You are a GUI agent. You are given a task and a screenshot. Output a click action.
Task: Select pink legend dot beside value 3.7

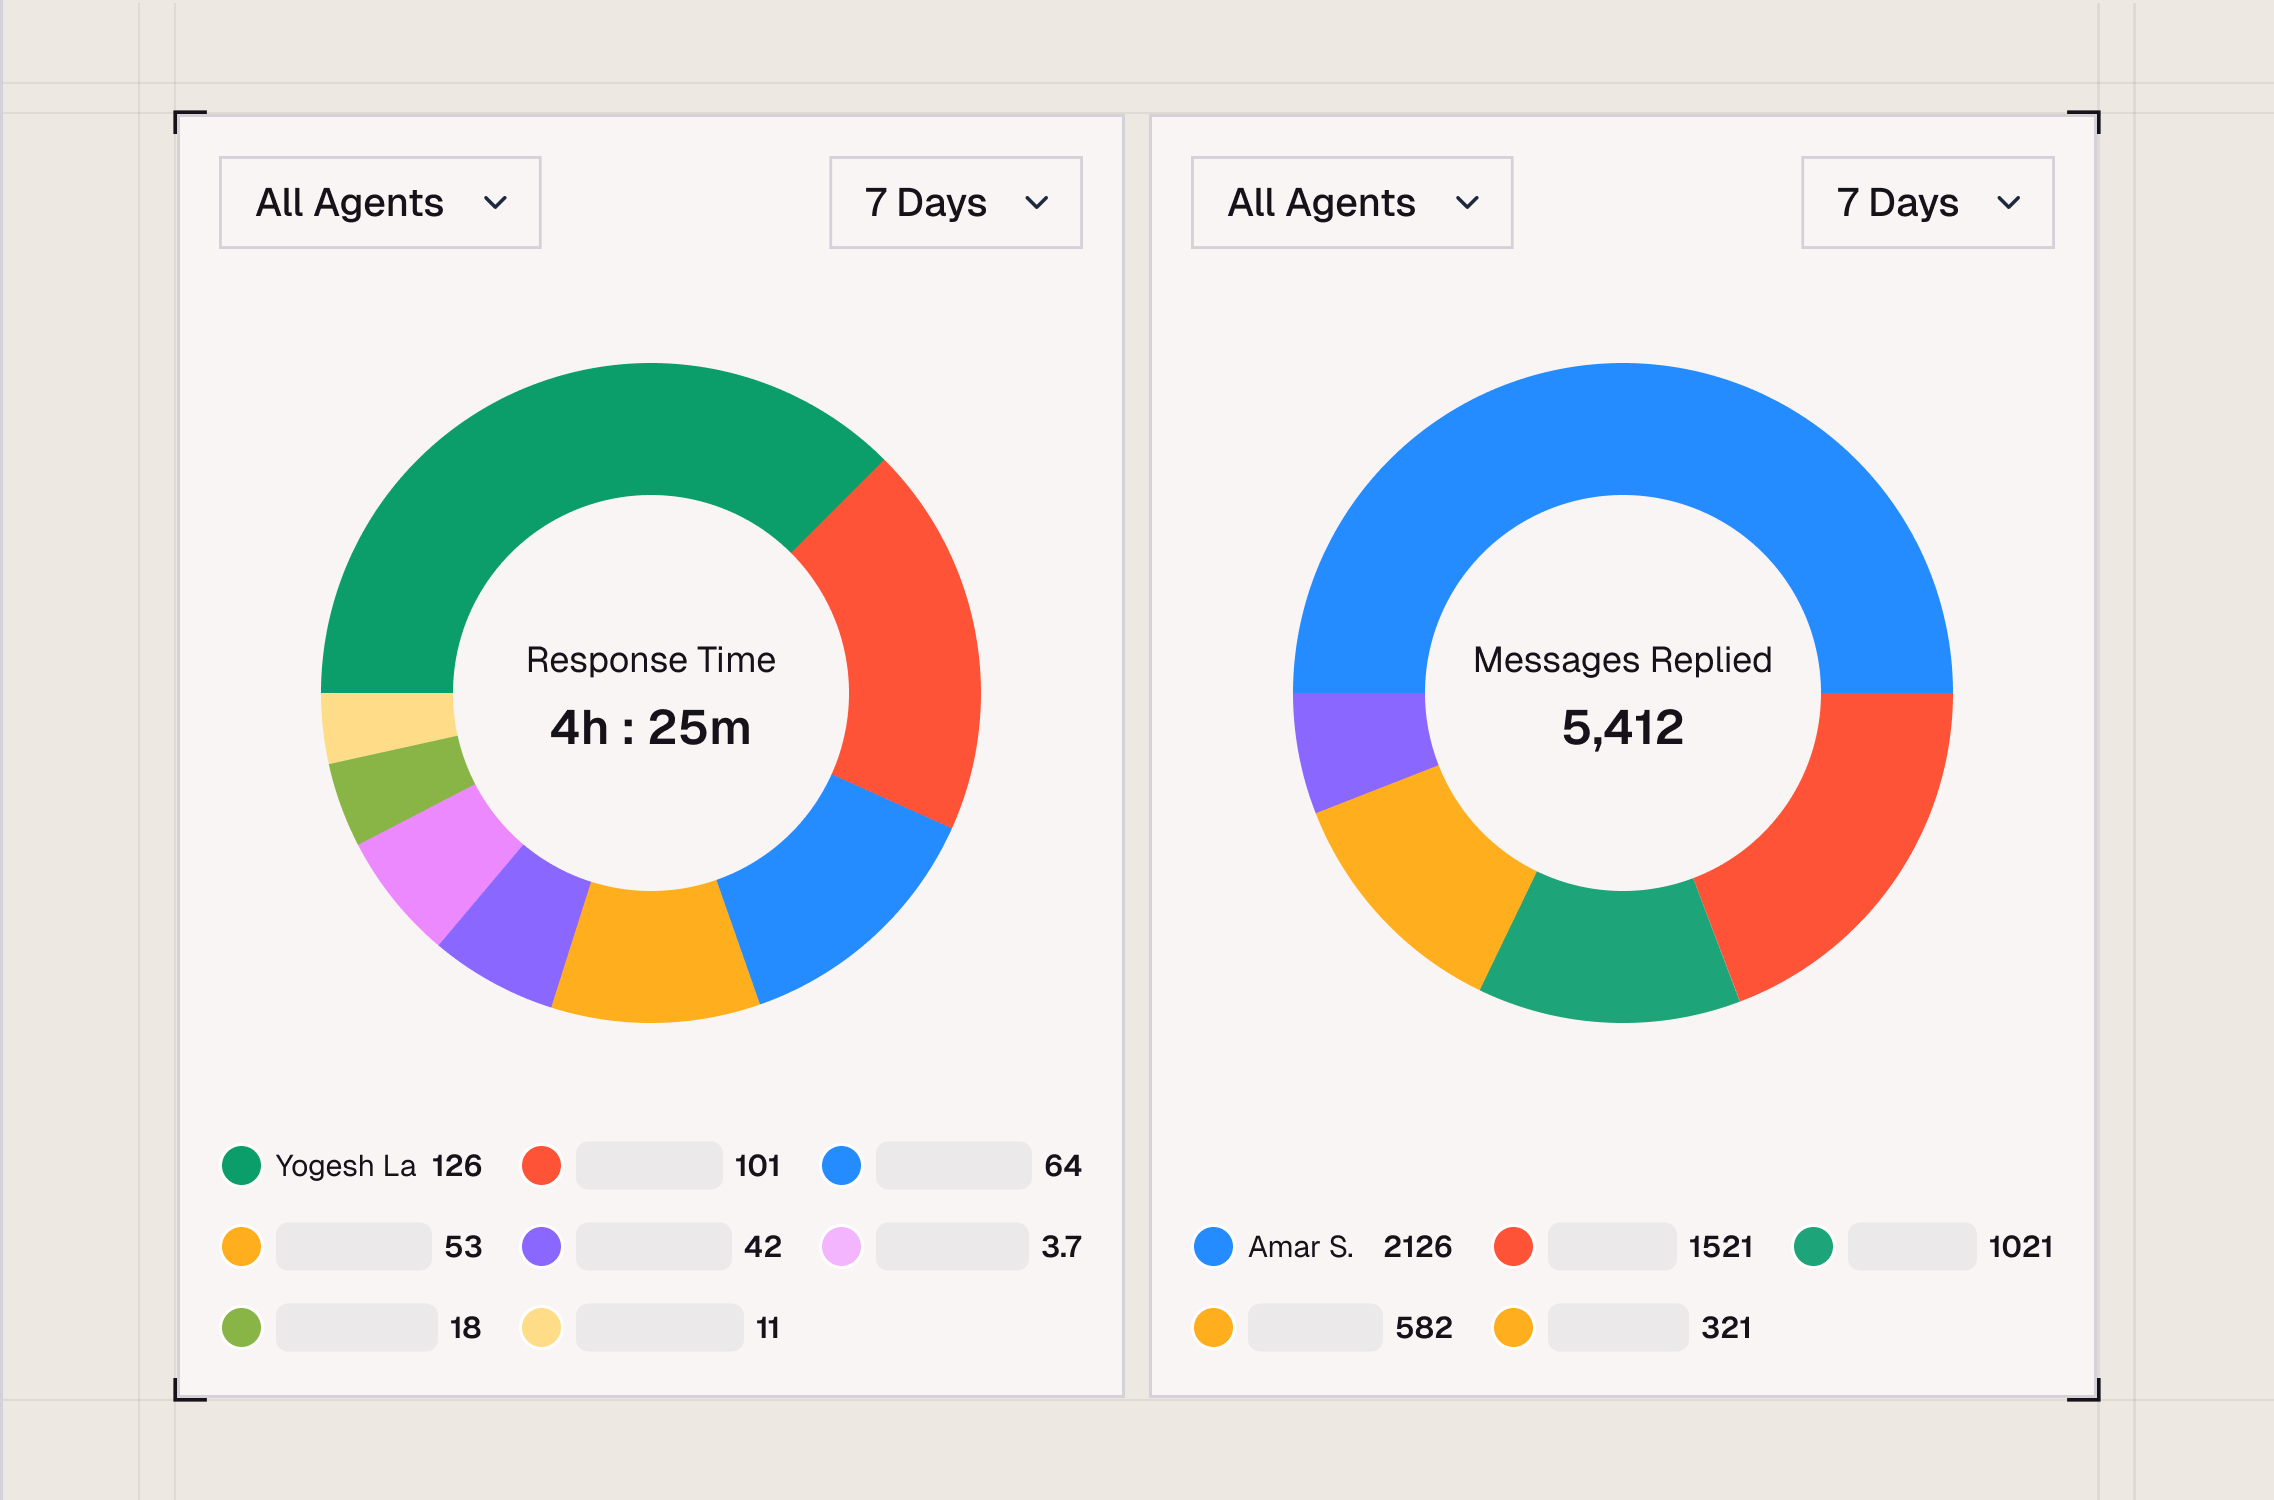841,1246
